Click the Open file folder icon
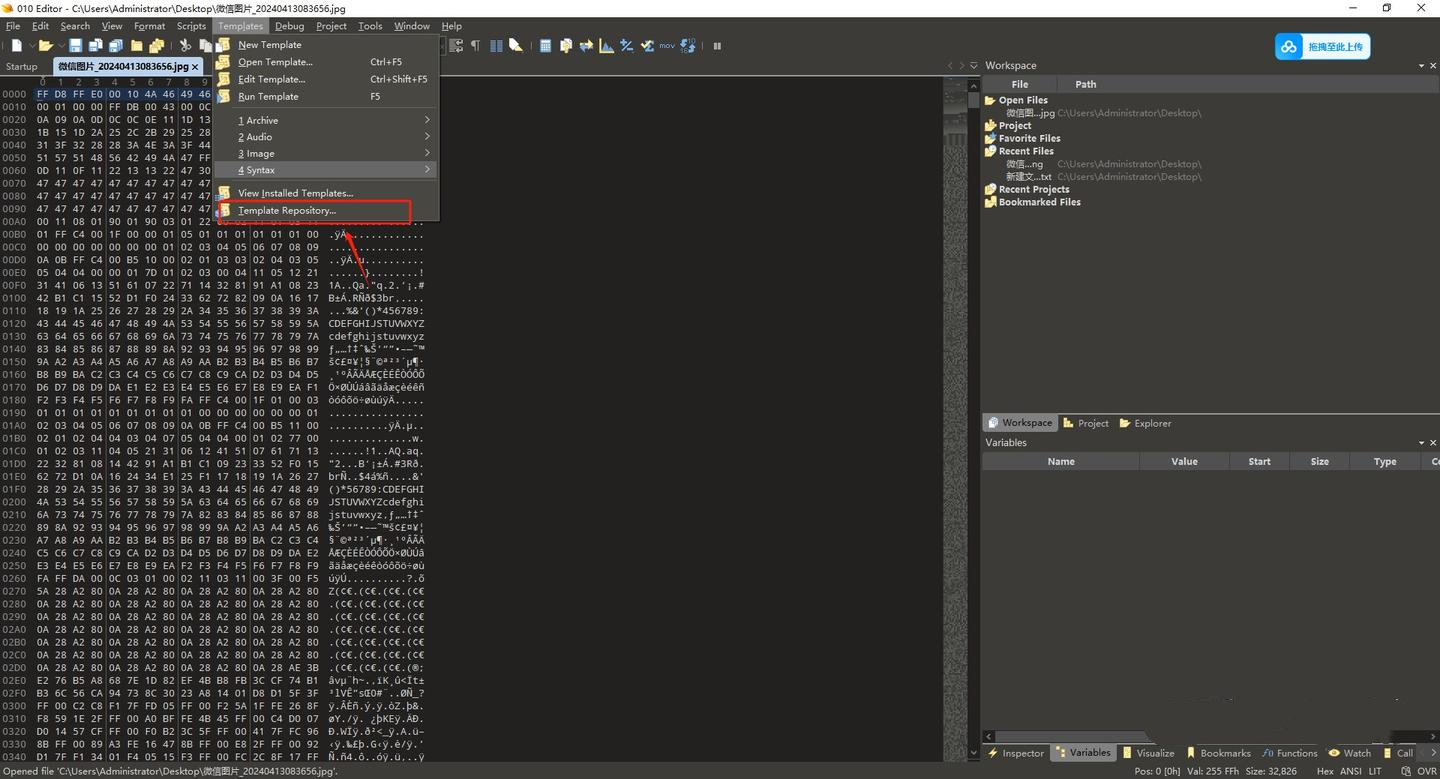 [46, 45]
